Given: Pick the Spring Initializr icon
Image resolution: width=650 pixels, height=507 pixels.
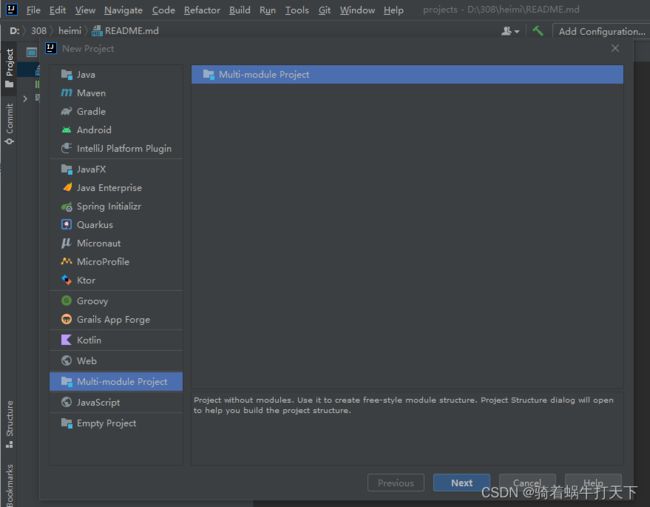Looking at the screenshot, I should [x=66, y=206].
